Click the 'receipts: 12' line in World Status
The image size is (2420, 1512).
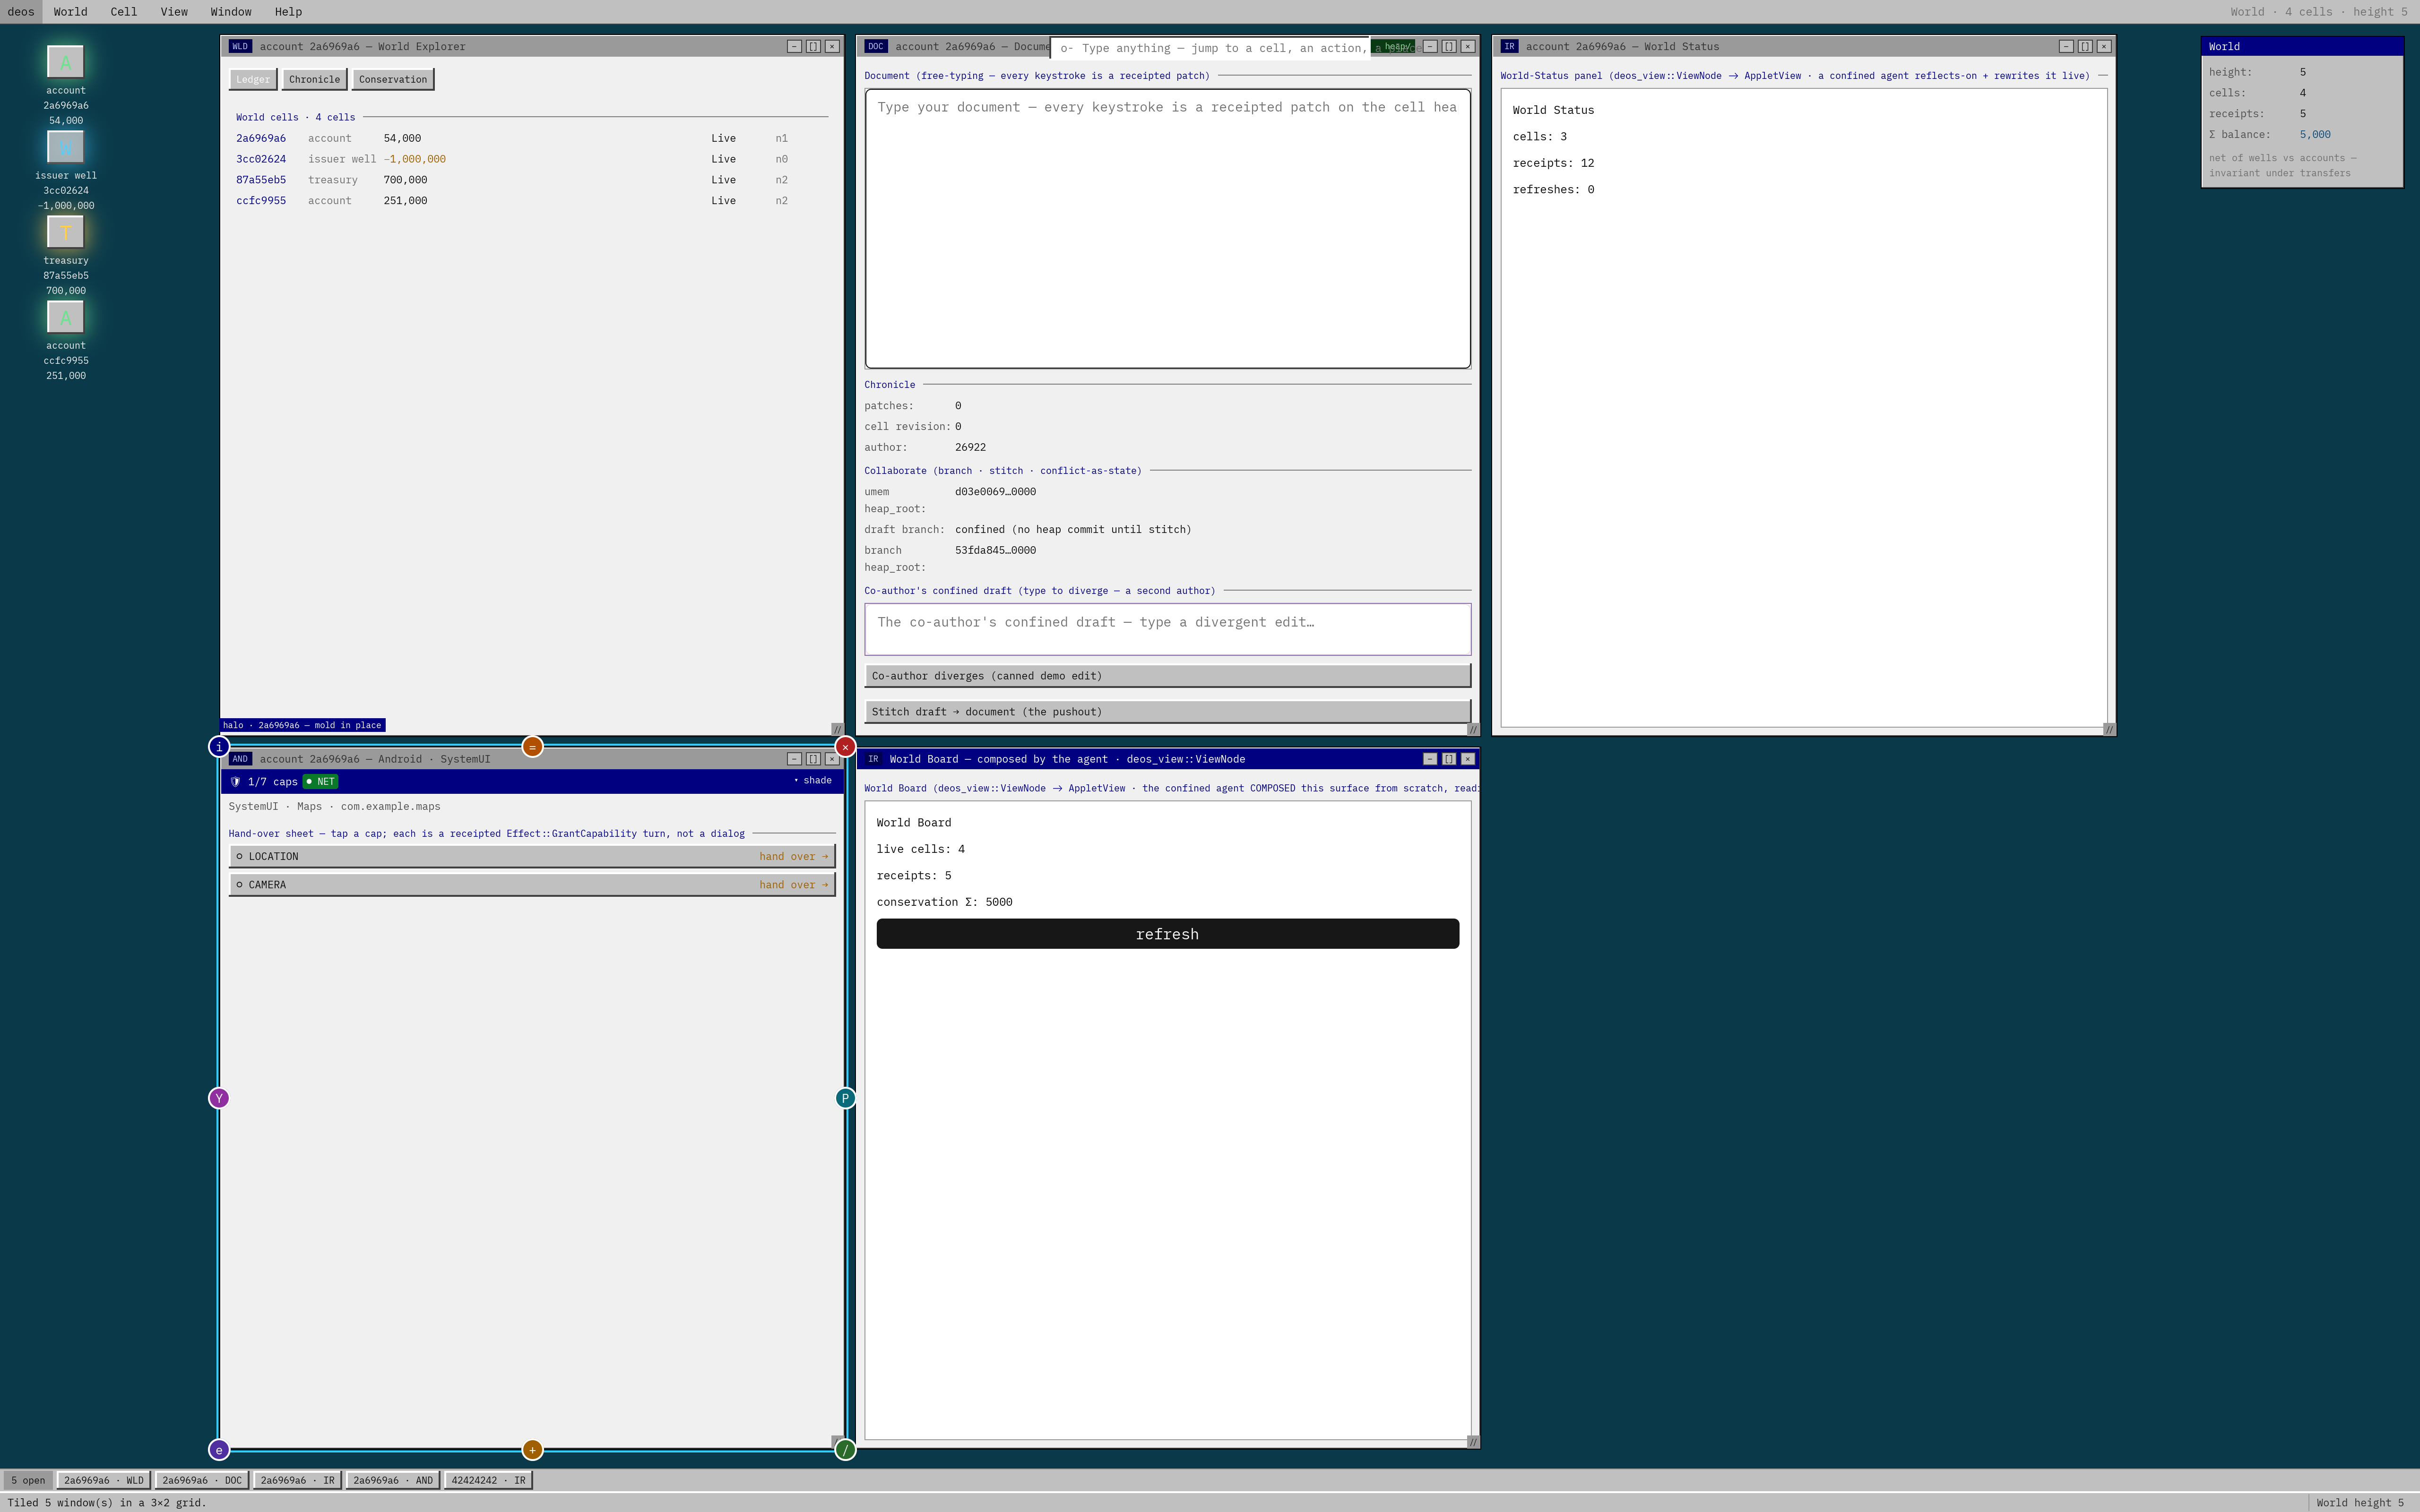pos(1553,163)
